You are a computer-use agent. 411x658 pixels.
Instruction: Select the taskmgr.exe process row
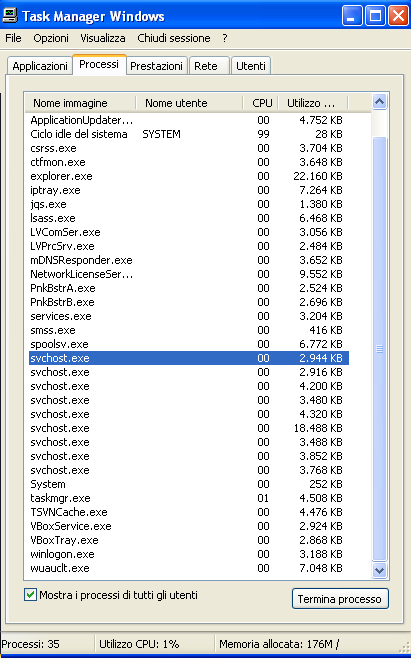(x=189, y=498)
